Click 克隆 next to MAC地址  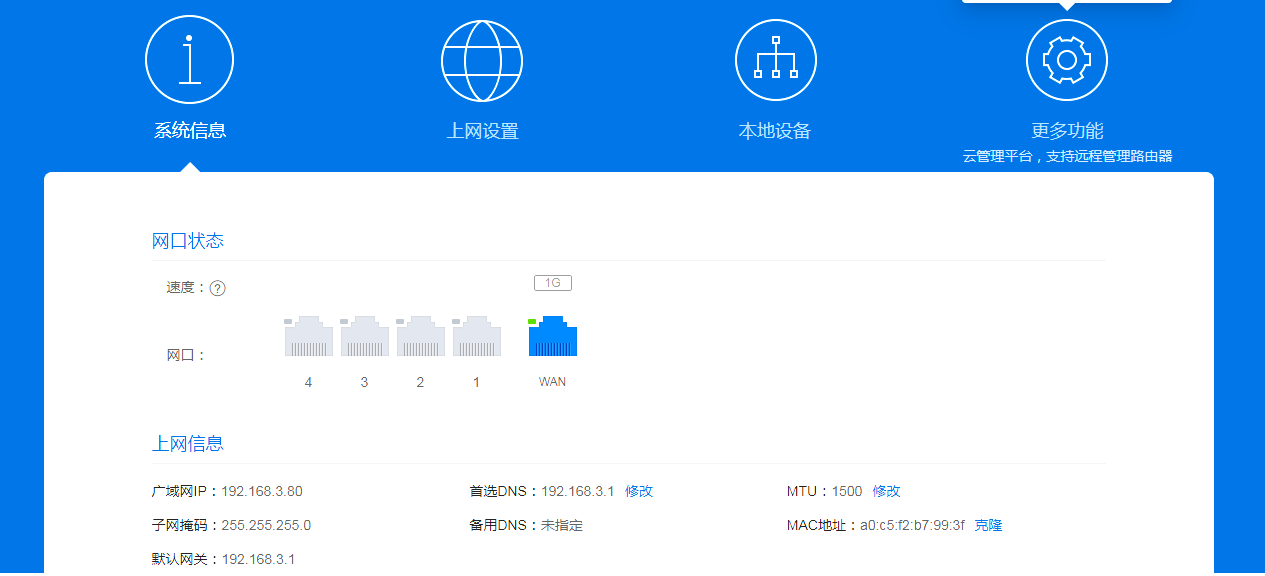(x=987, y=524)
